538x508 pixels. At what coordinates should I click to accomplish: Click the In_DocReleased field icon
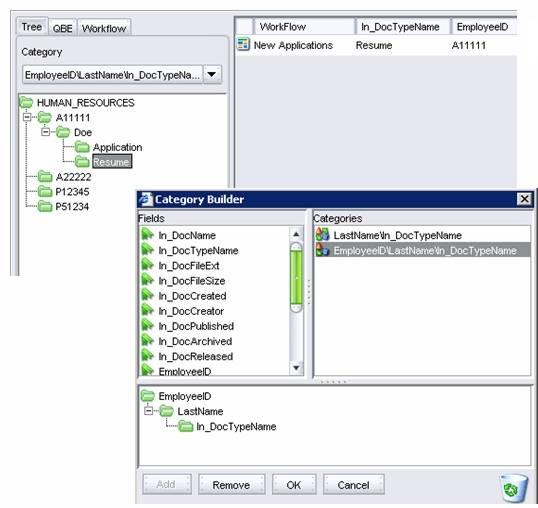[148, 356]
